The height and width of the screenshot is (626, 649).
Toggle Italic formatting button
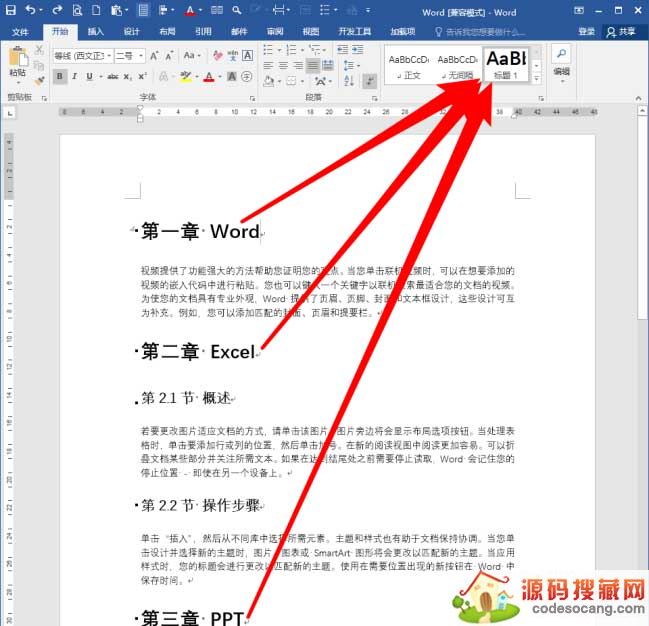click(x=75, y=77)
